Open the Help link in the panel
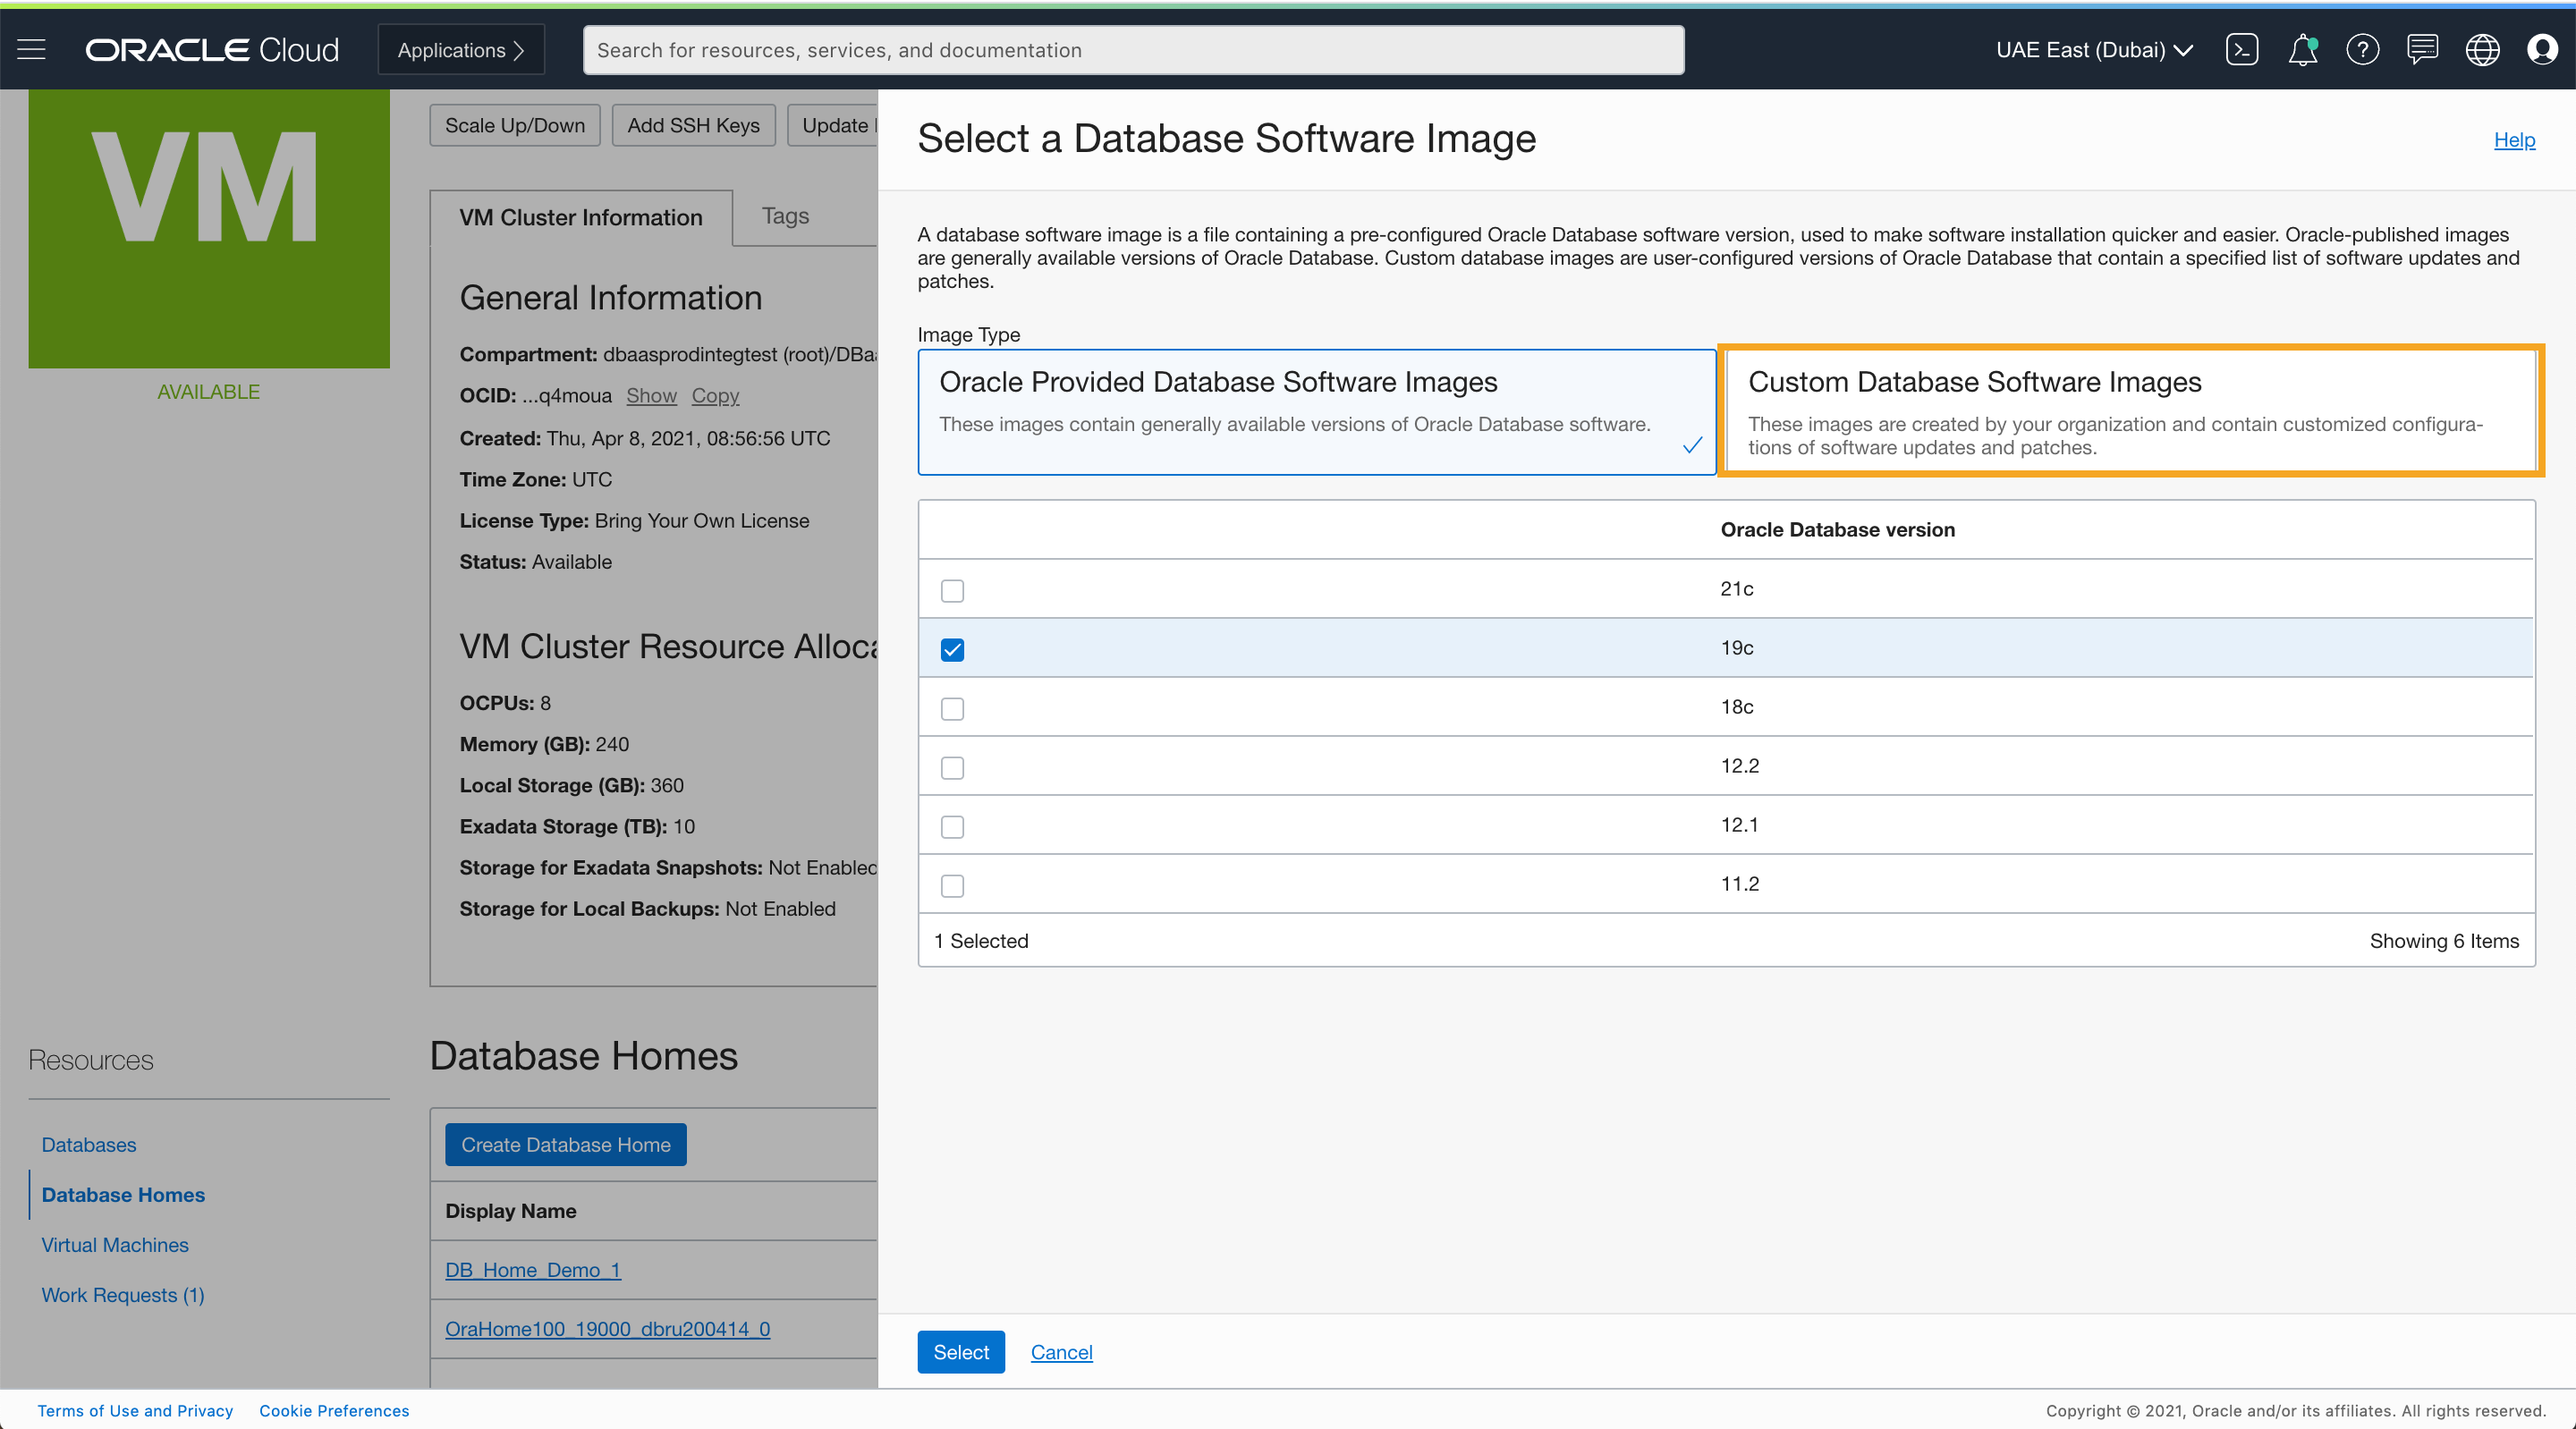The image size is (2576, 1429). click(2513, 140)
